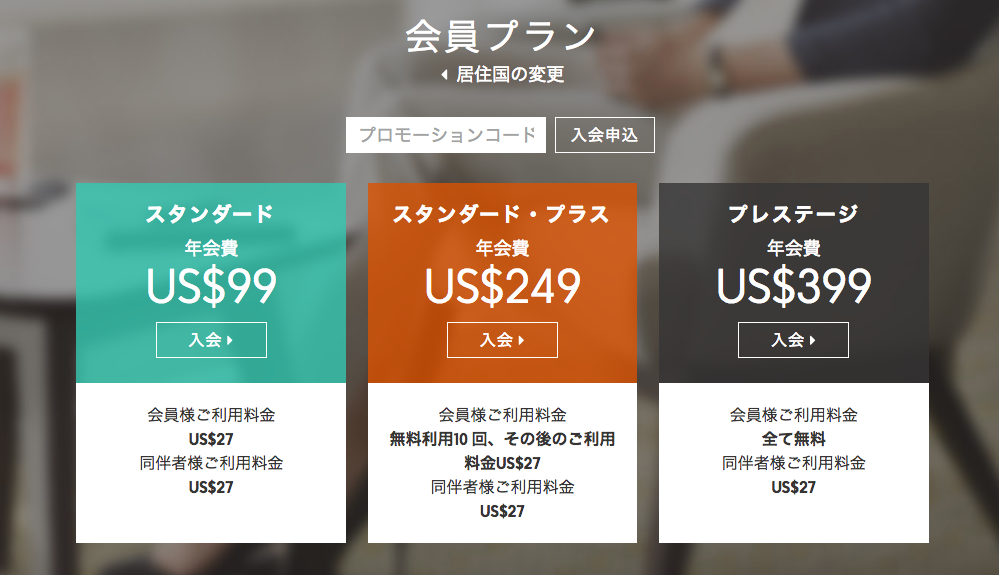Click the arrow icon in dark card's 入会 button
Screen dimensions: 999x575
pyautogui.click(x=812, y=341)
